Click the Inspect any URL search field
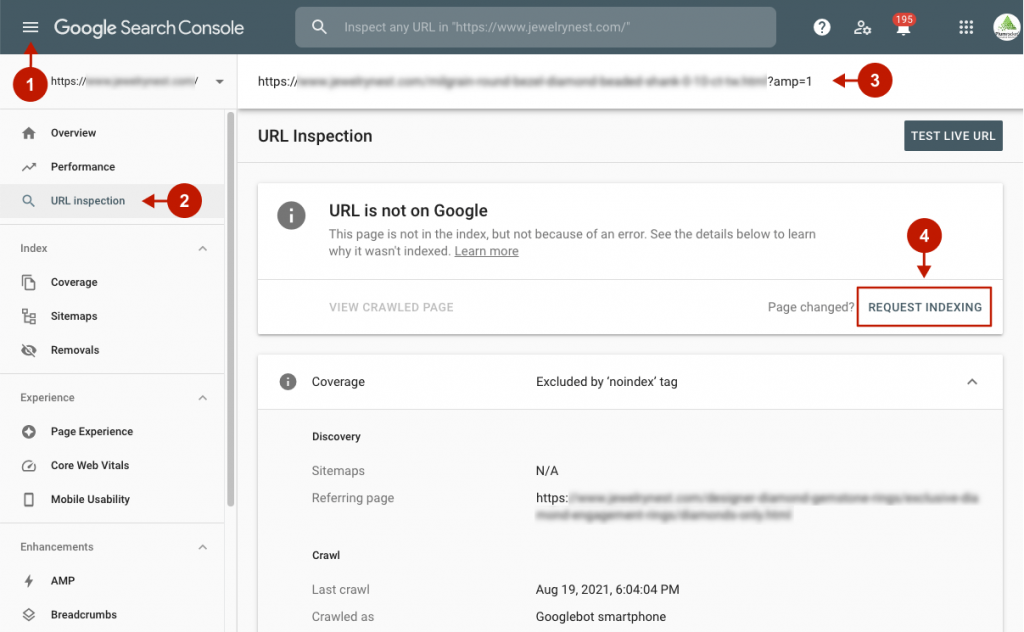Viewport: 1024px width, 632px height. pyautogui.click(x=550, y=27)
